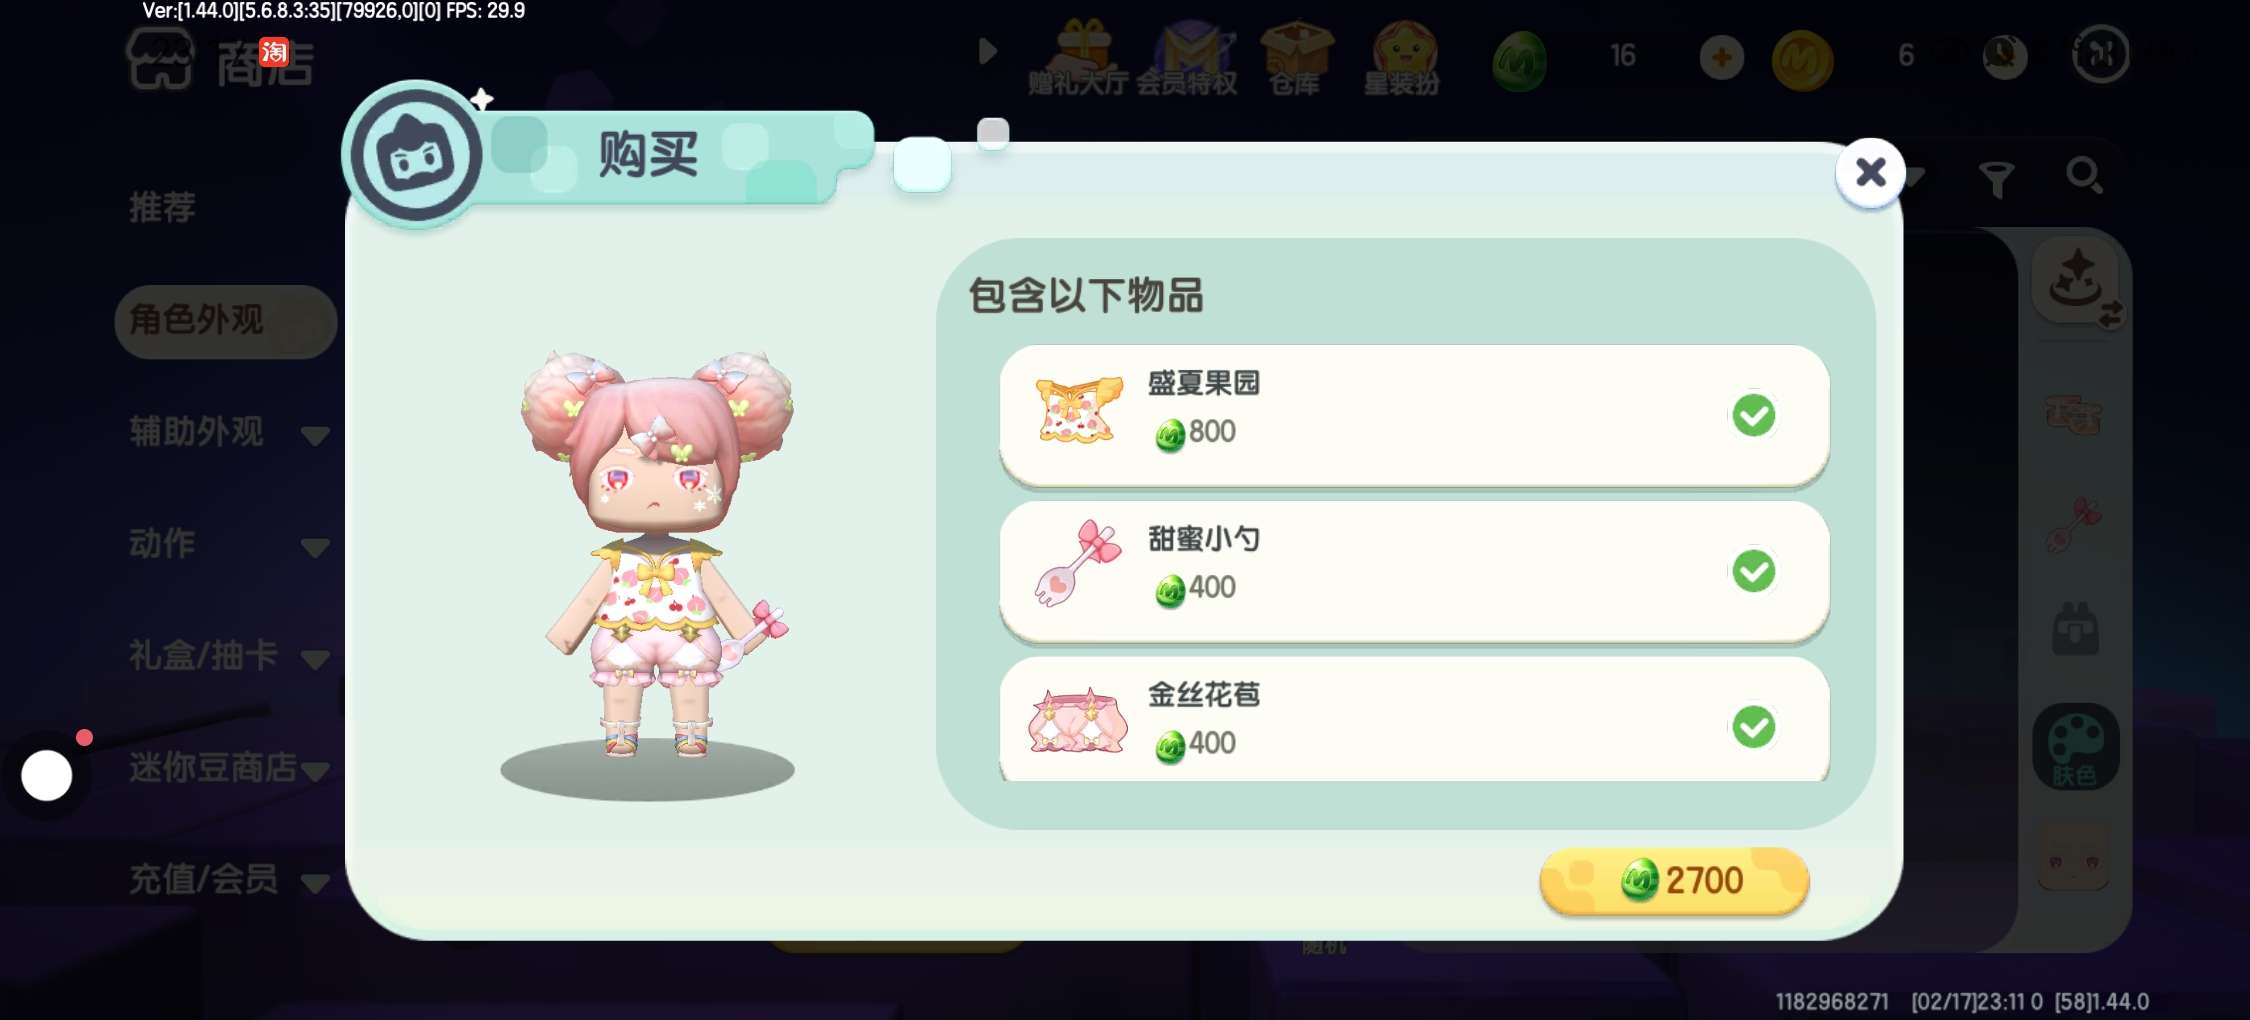Open the 仓库 warehouse box icon
This screenshot has width=2250, height=1020.
(x=1295, y=57)
